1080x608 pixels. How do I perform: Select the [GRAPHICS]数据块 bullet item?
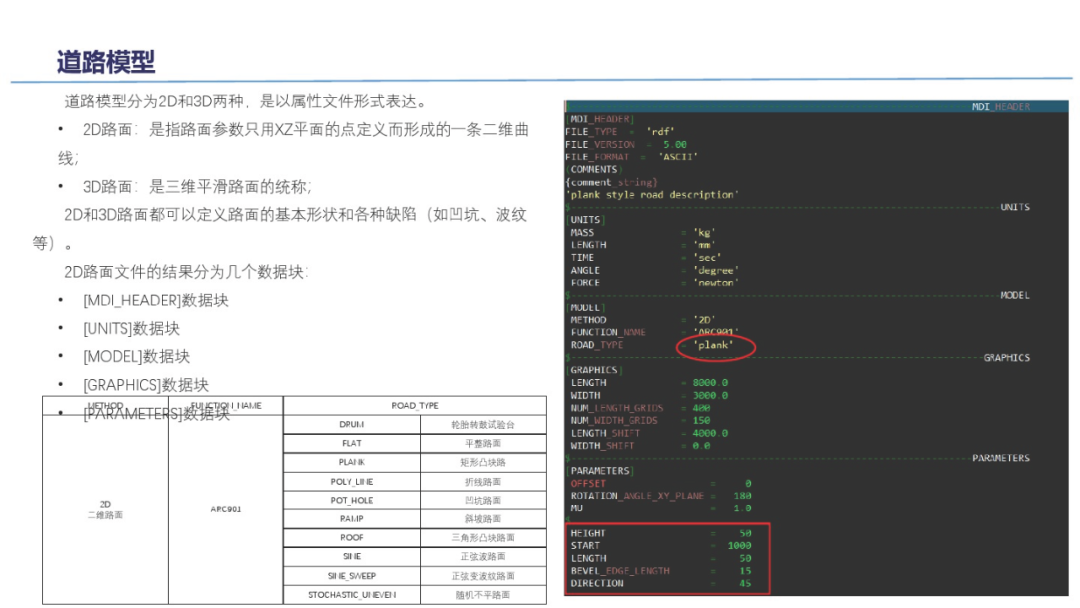click(146, 384)
